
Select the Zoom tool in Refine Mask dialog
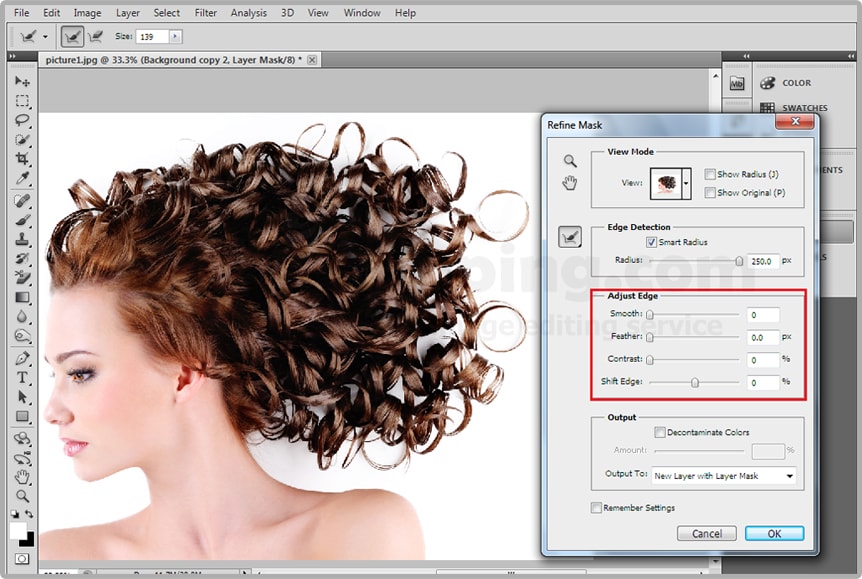coord(570,161)
